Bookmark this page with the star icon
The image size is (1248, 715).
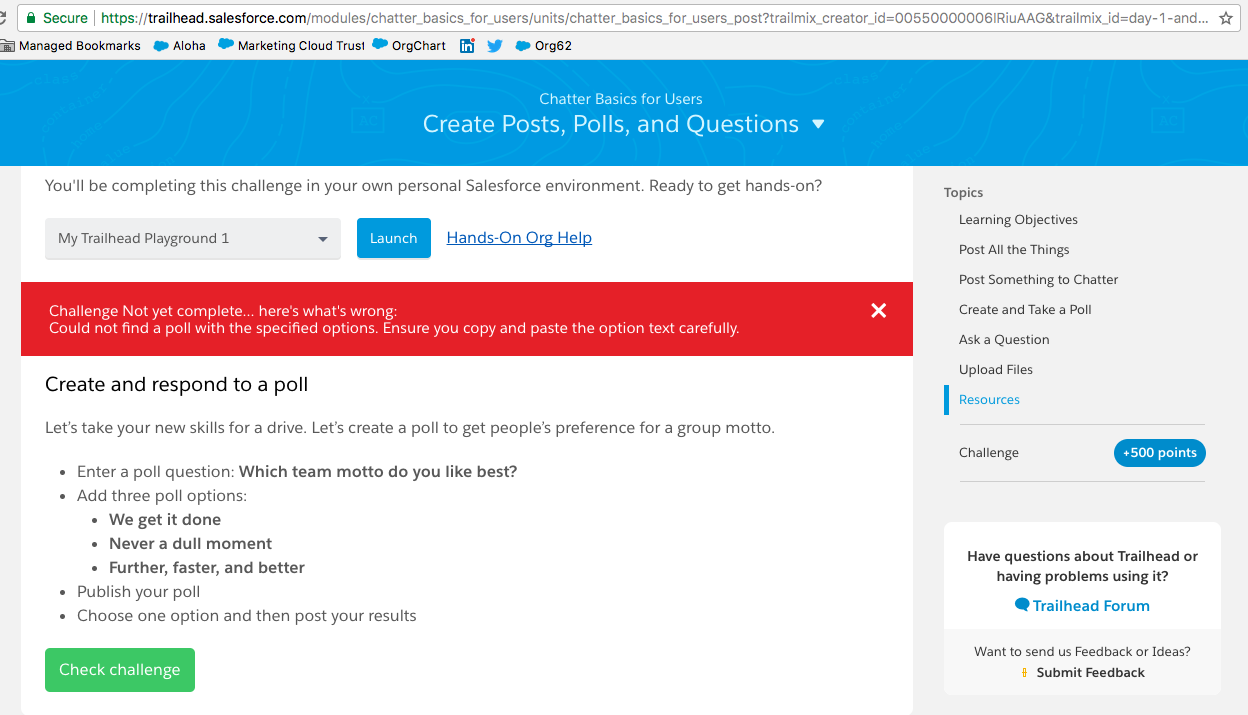point(1226,18)
